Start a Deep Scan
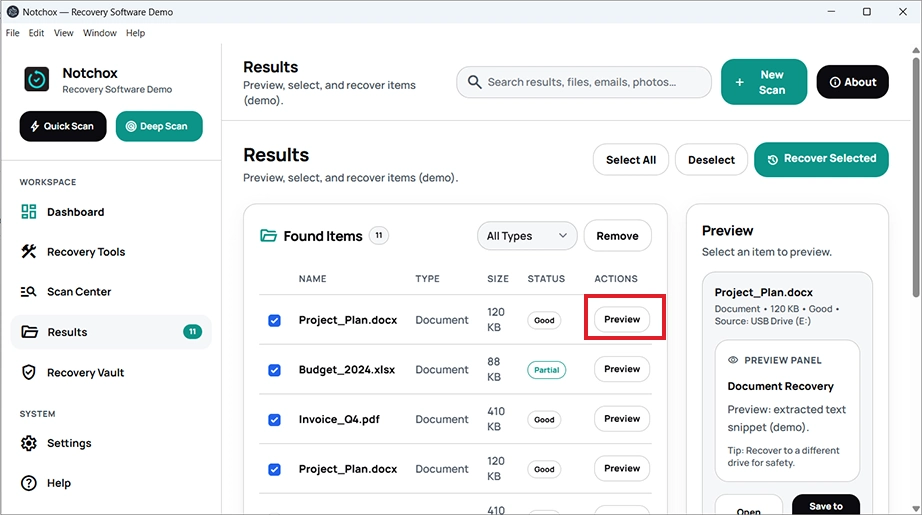Image resolution: width=922 pixels, height=515 pixels. click(159, 126)
